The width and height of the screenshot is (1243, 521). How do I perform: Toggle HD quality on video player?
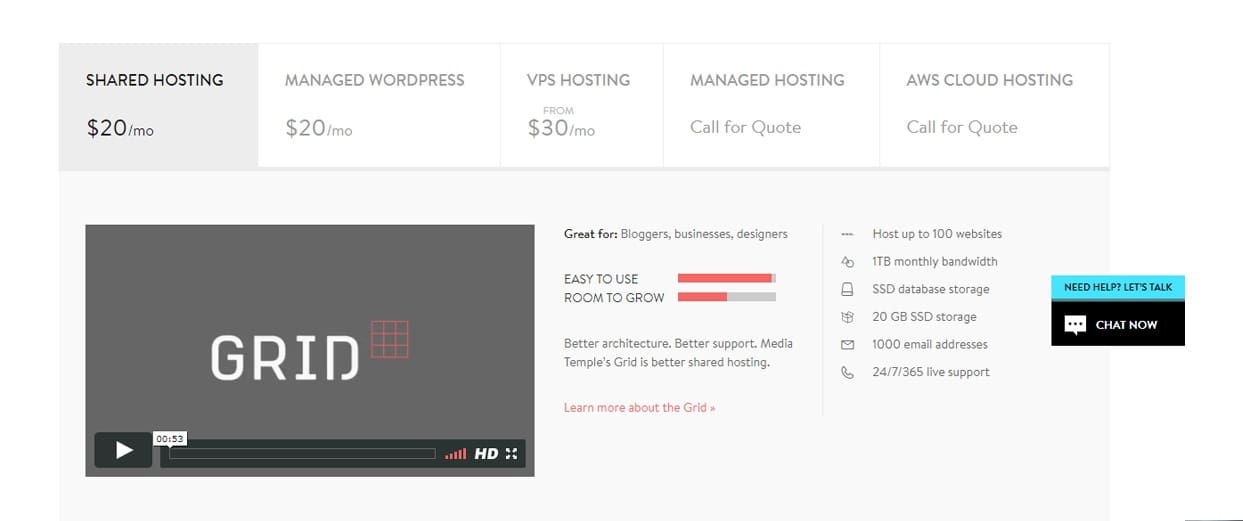click(x=486, y=454)
